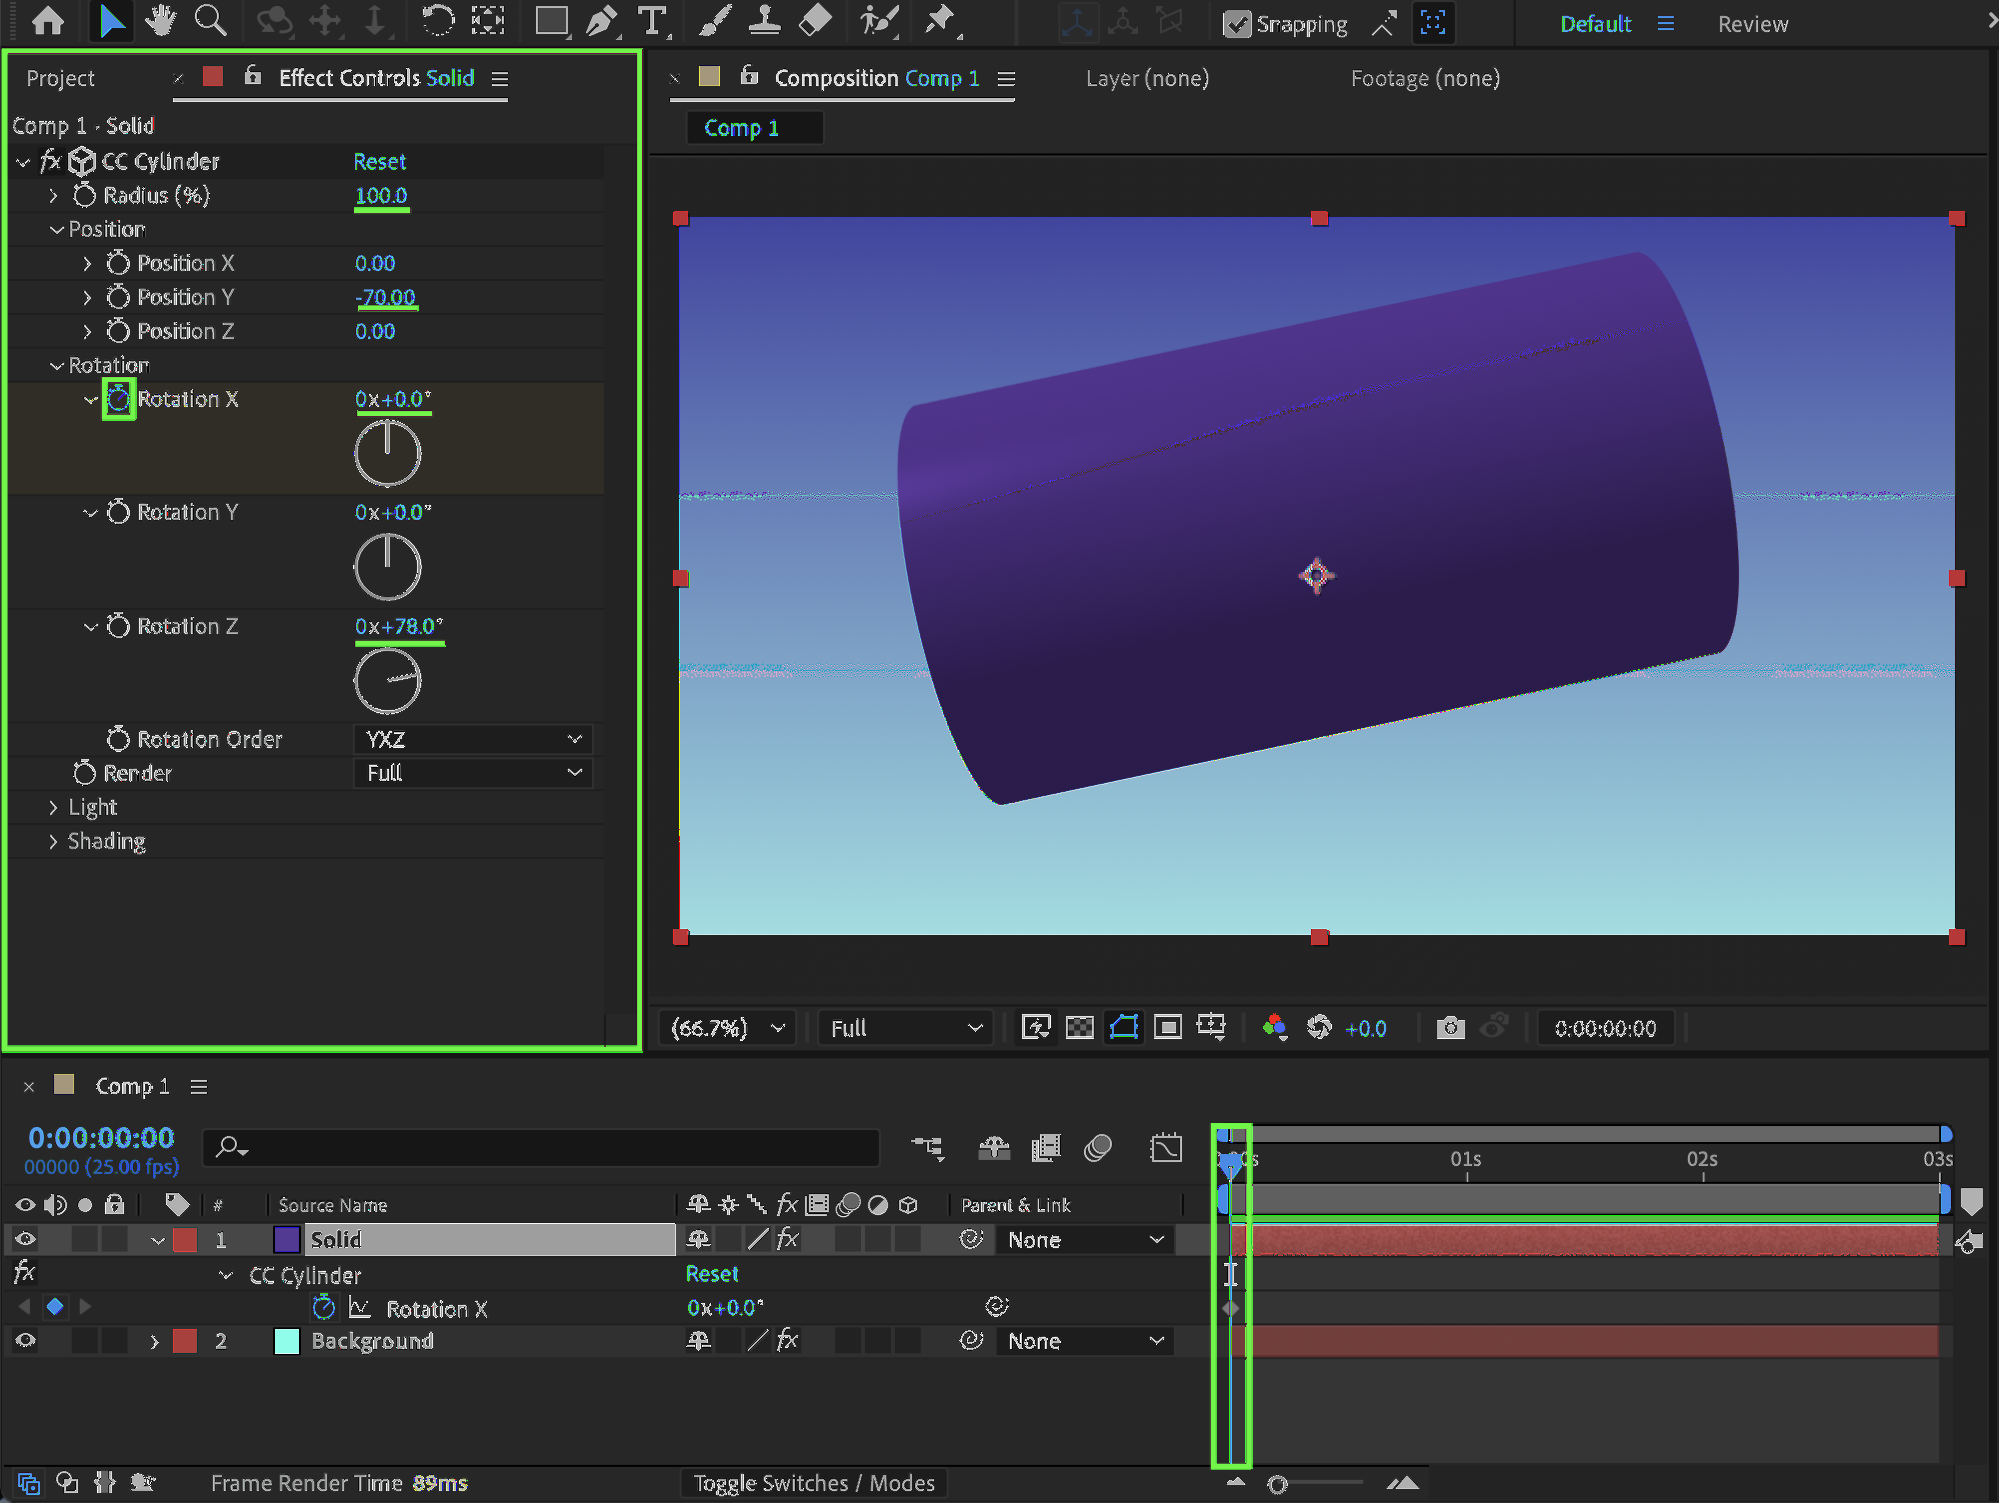Expand the Light property group
This screenshot has width=1999, height=1503.
pyautogui.click(x=53, y=807)
